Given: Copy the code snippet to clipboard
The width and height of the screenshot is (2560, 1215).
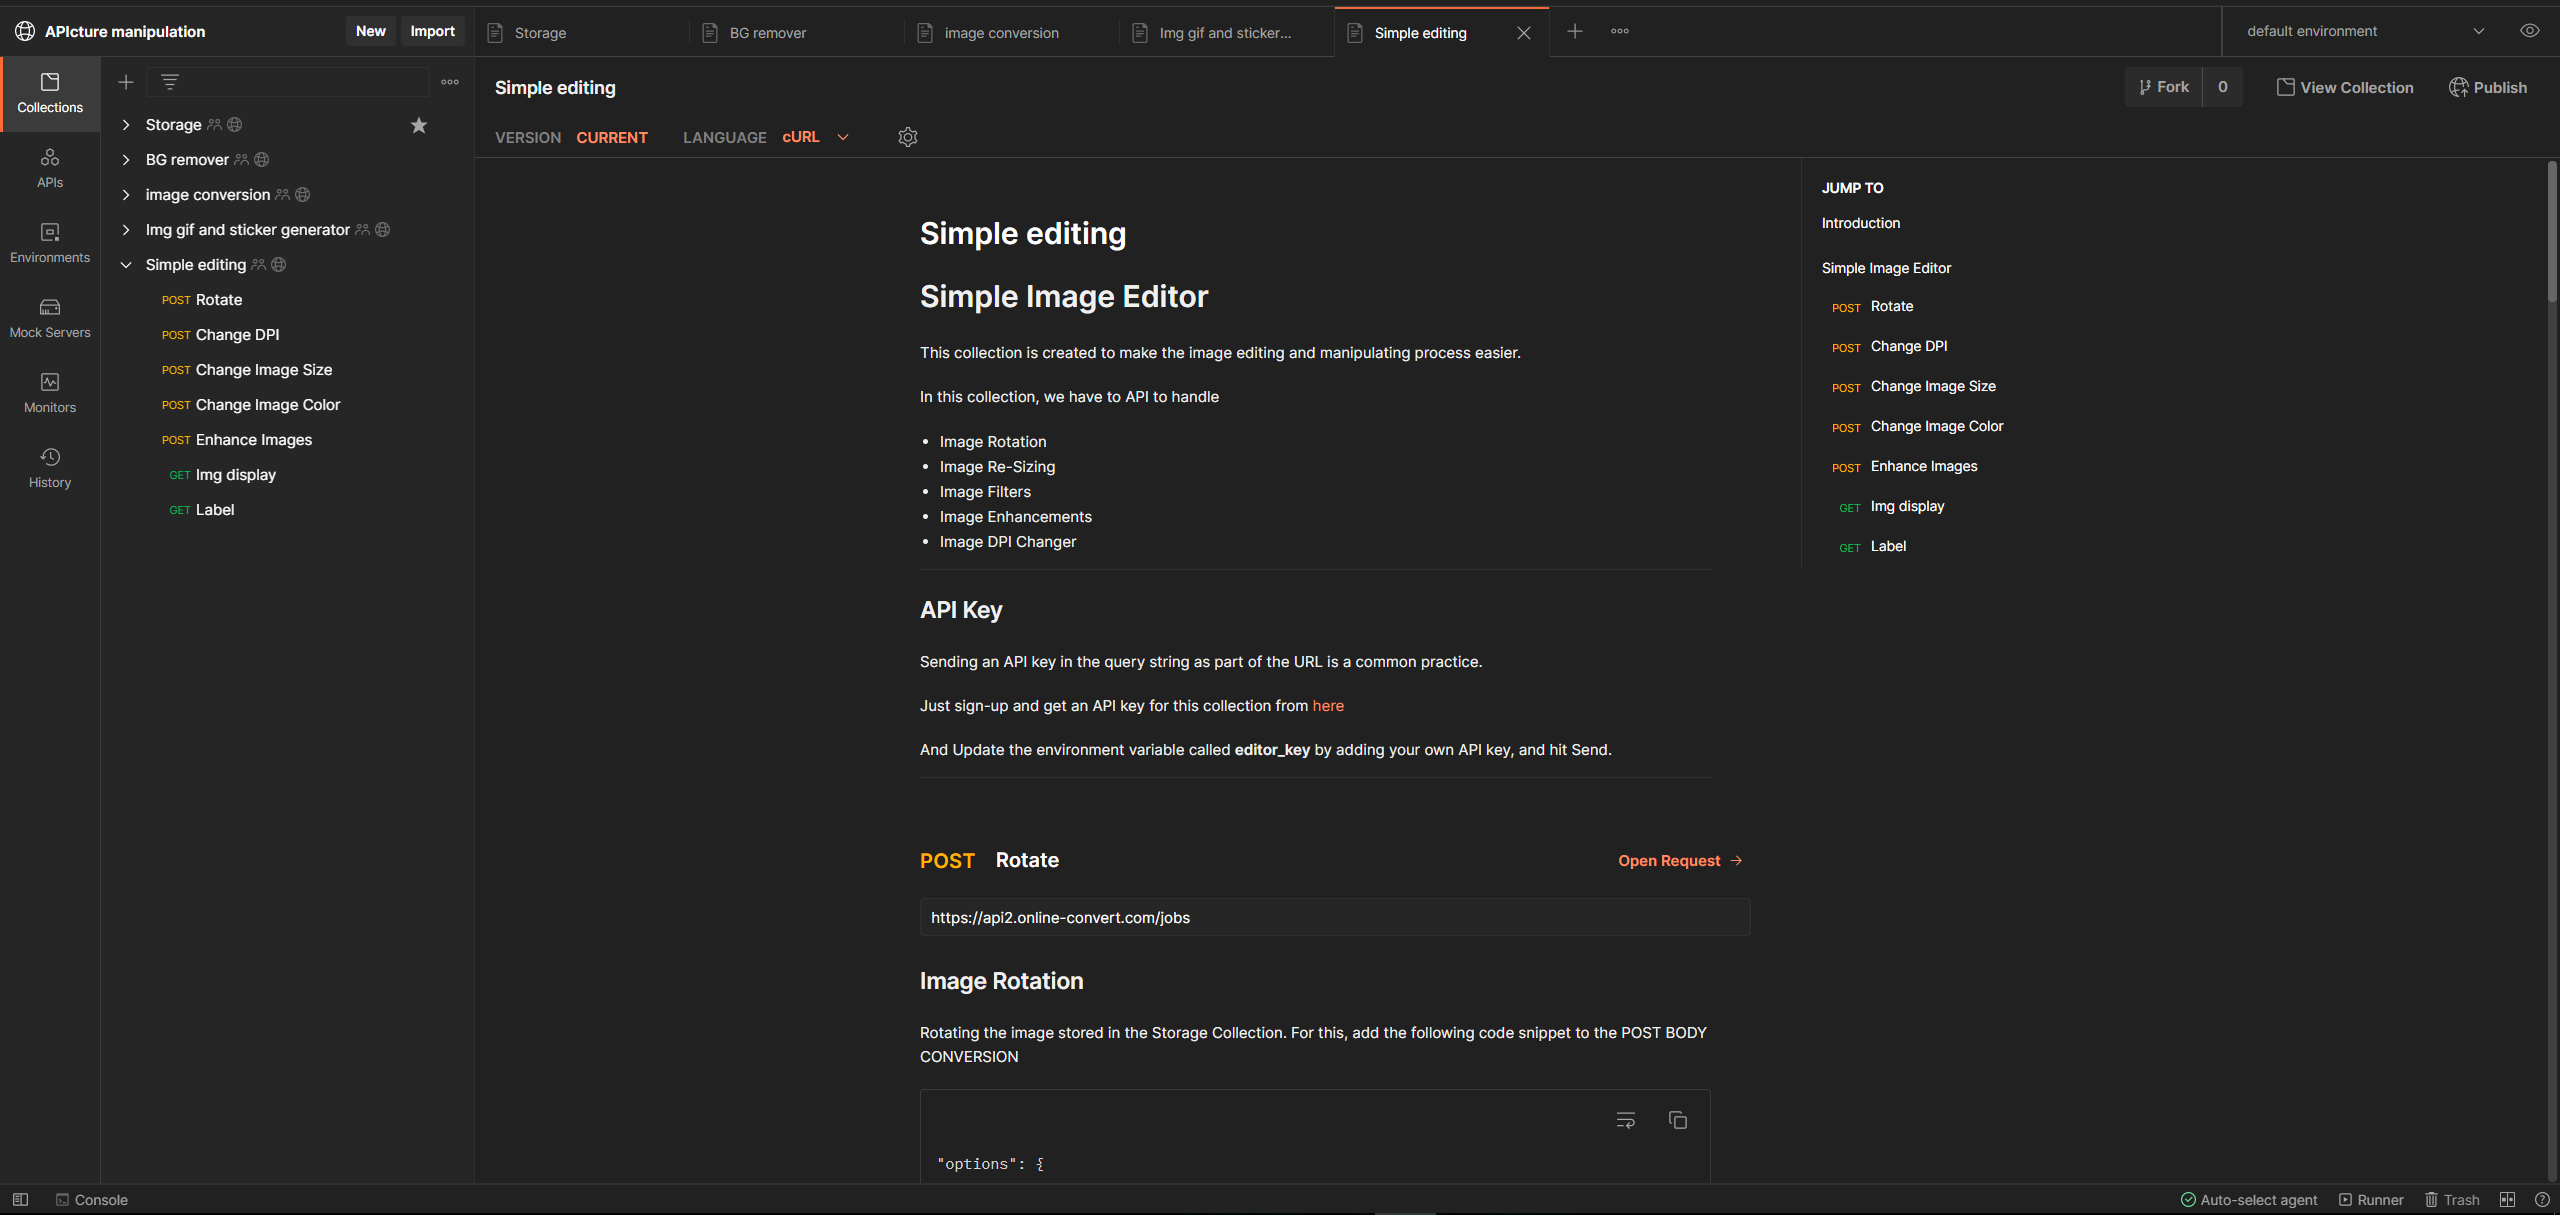Looking at the screenshot, I should (1677, 1120).
